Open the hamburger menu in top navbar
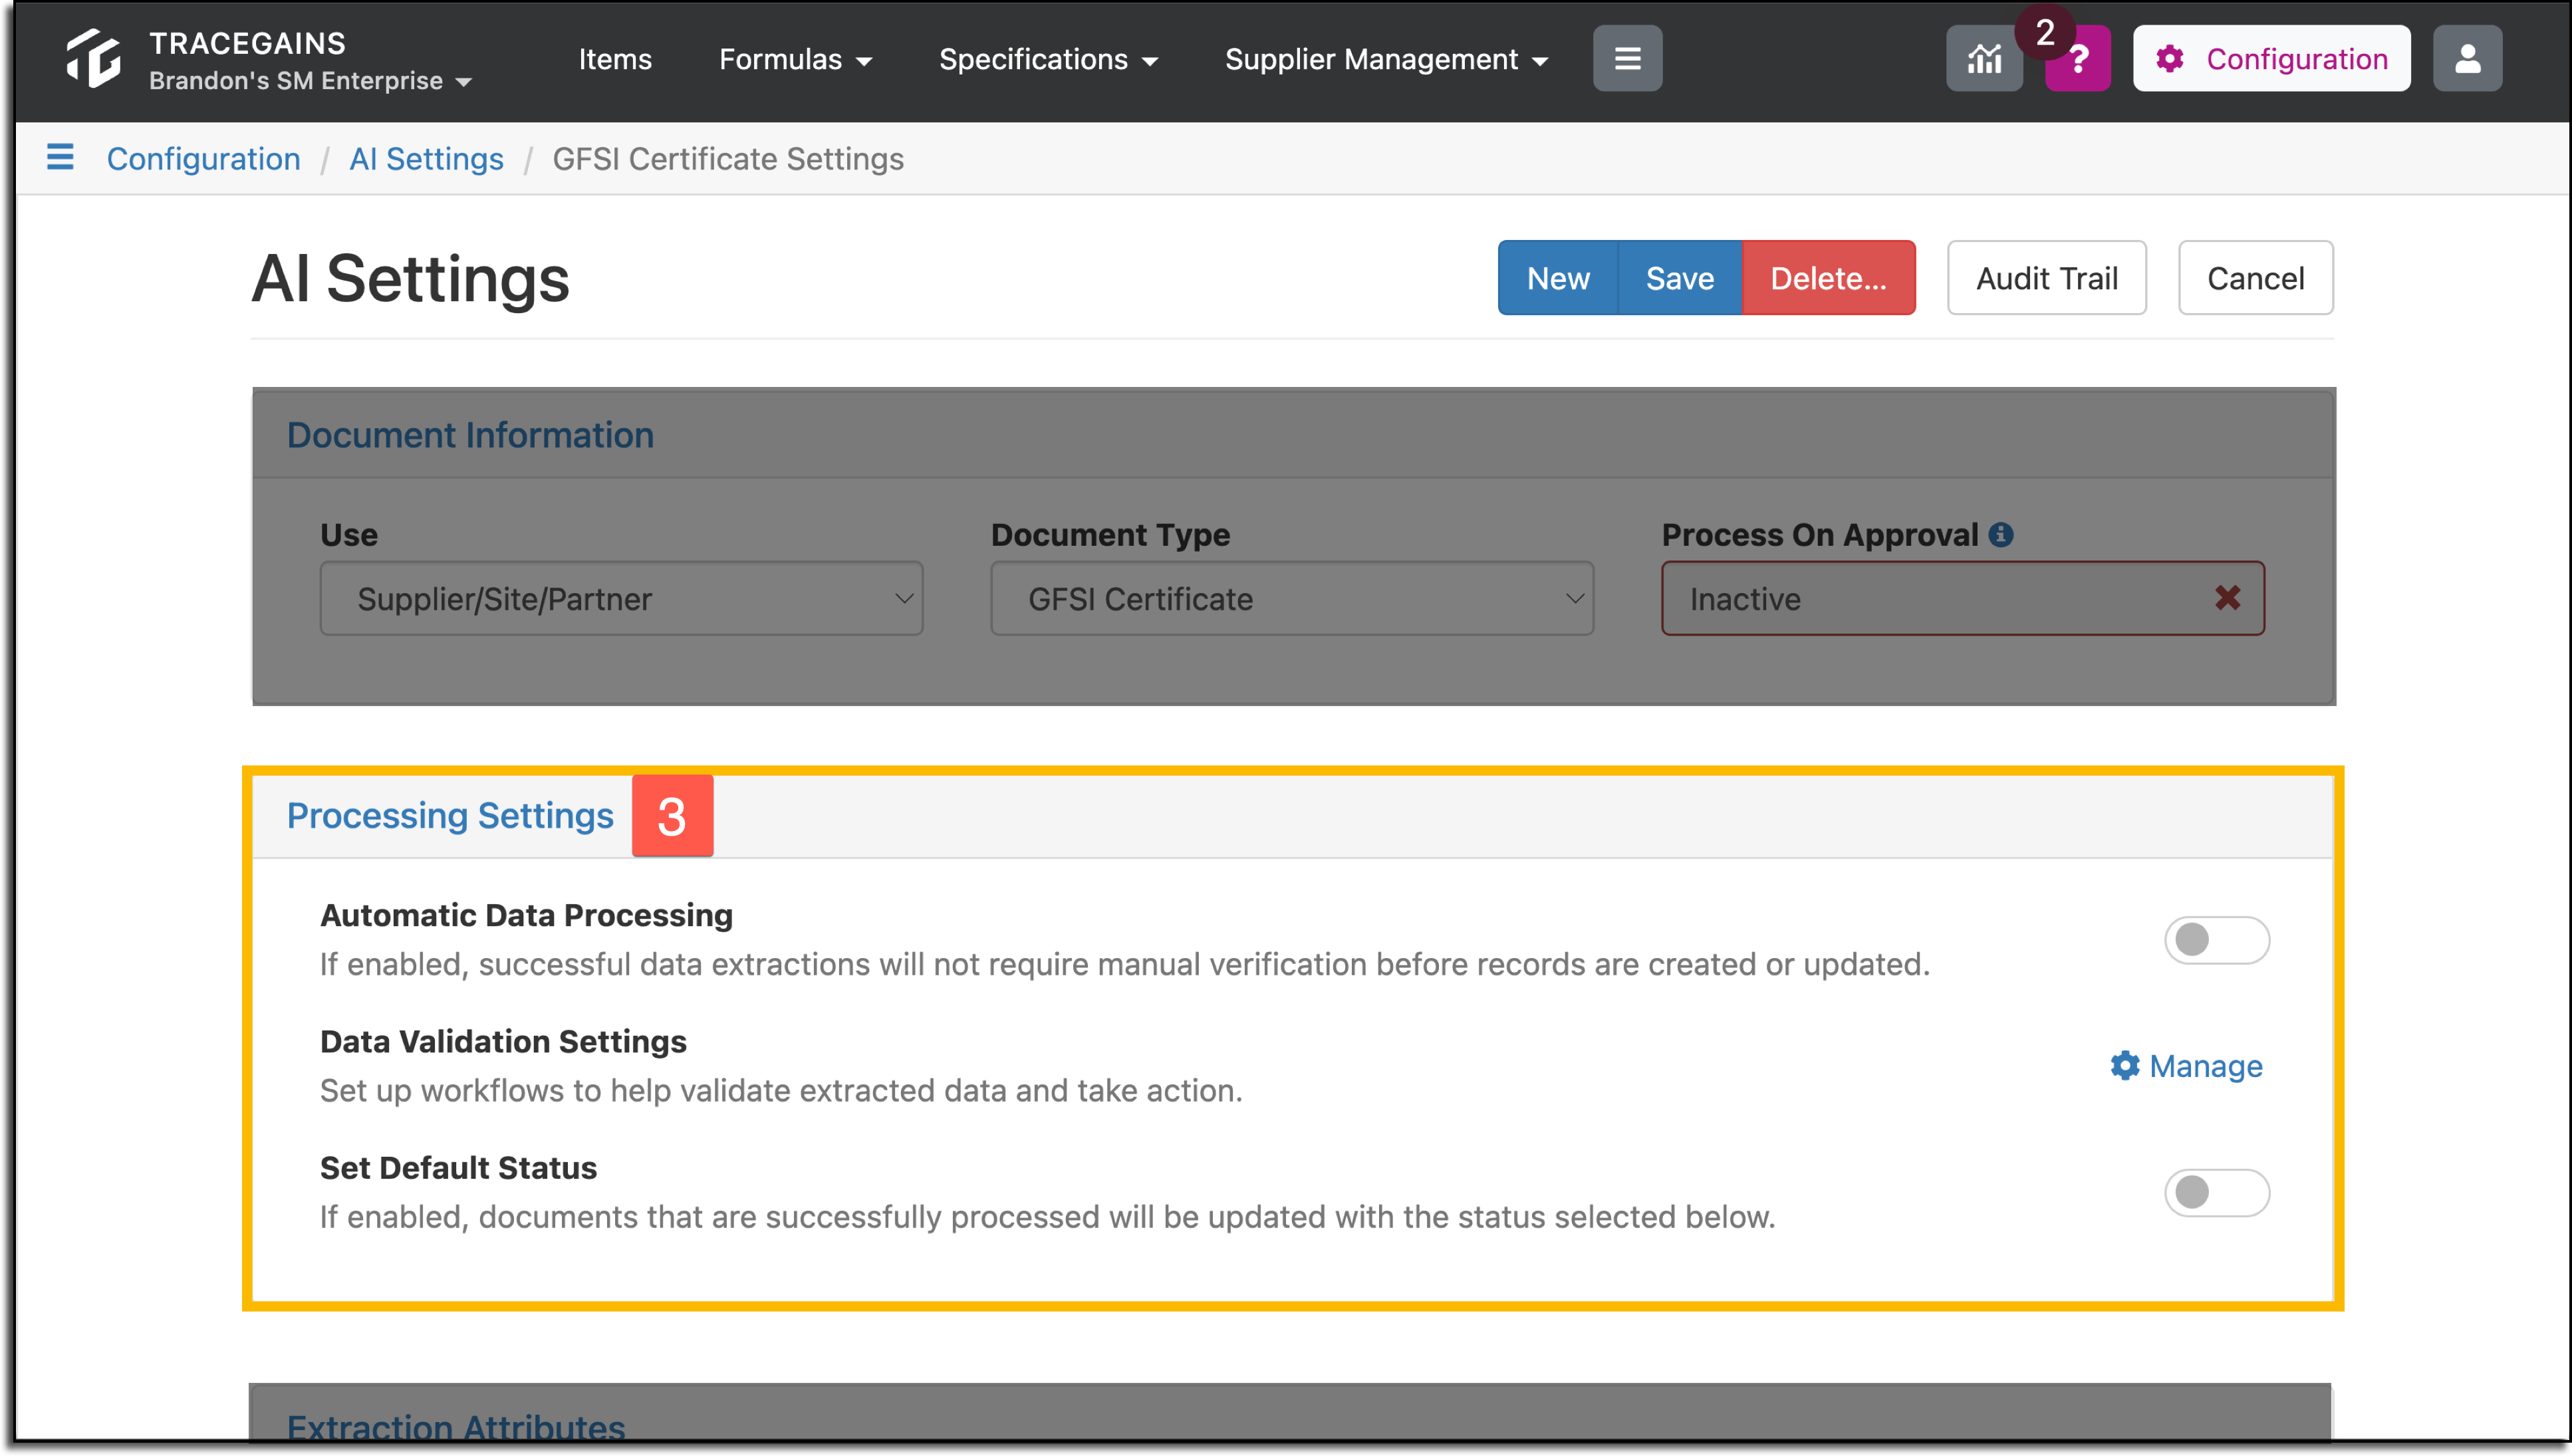 [1627, 59]
